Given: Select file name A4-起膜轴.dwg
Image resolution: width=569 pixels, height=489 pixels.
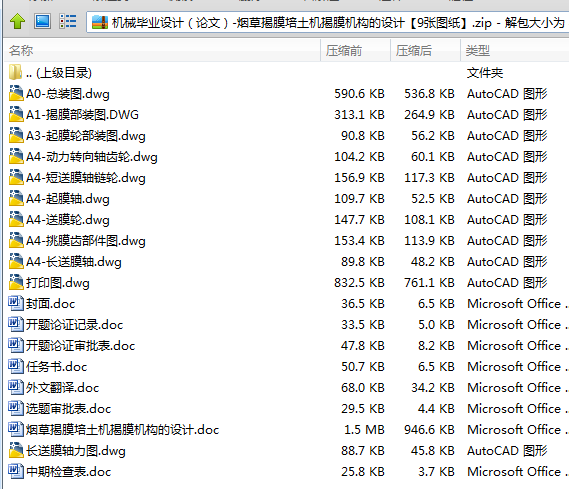Looking at the screenshot, I should (68, 199).
